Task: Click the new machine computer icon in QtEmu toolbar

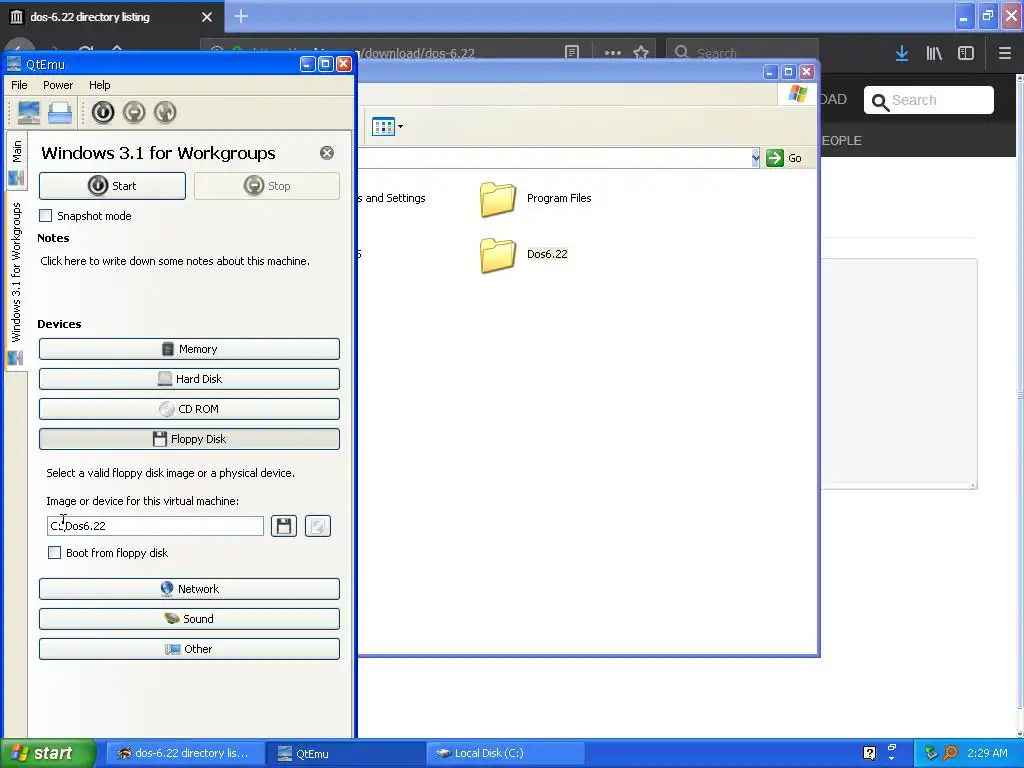Action: coord(29,112)
